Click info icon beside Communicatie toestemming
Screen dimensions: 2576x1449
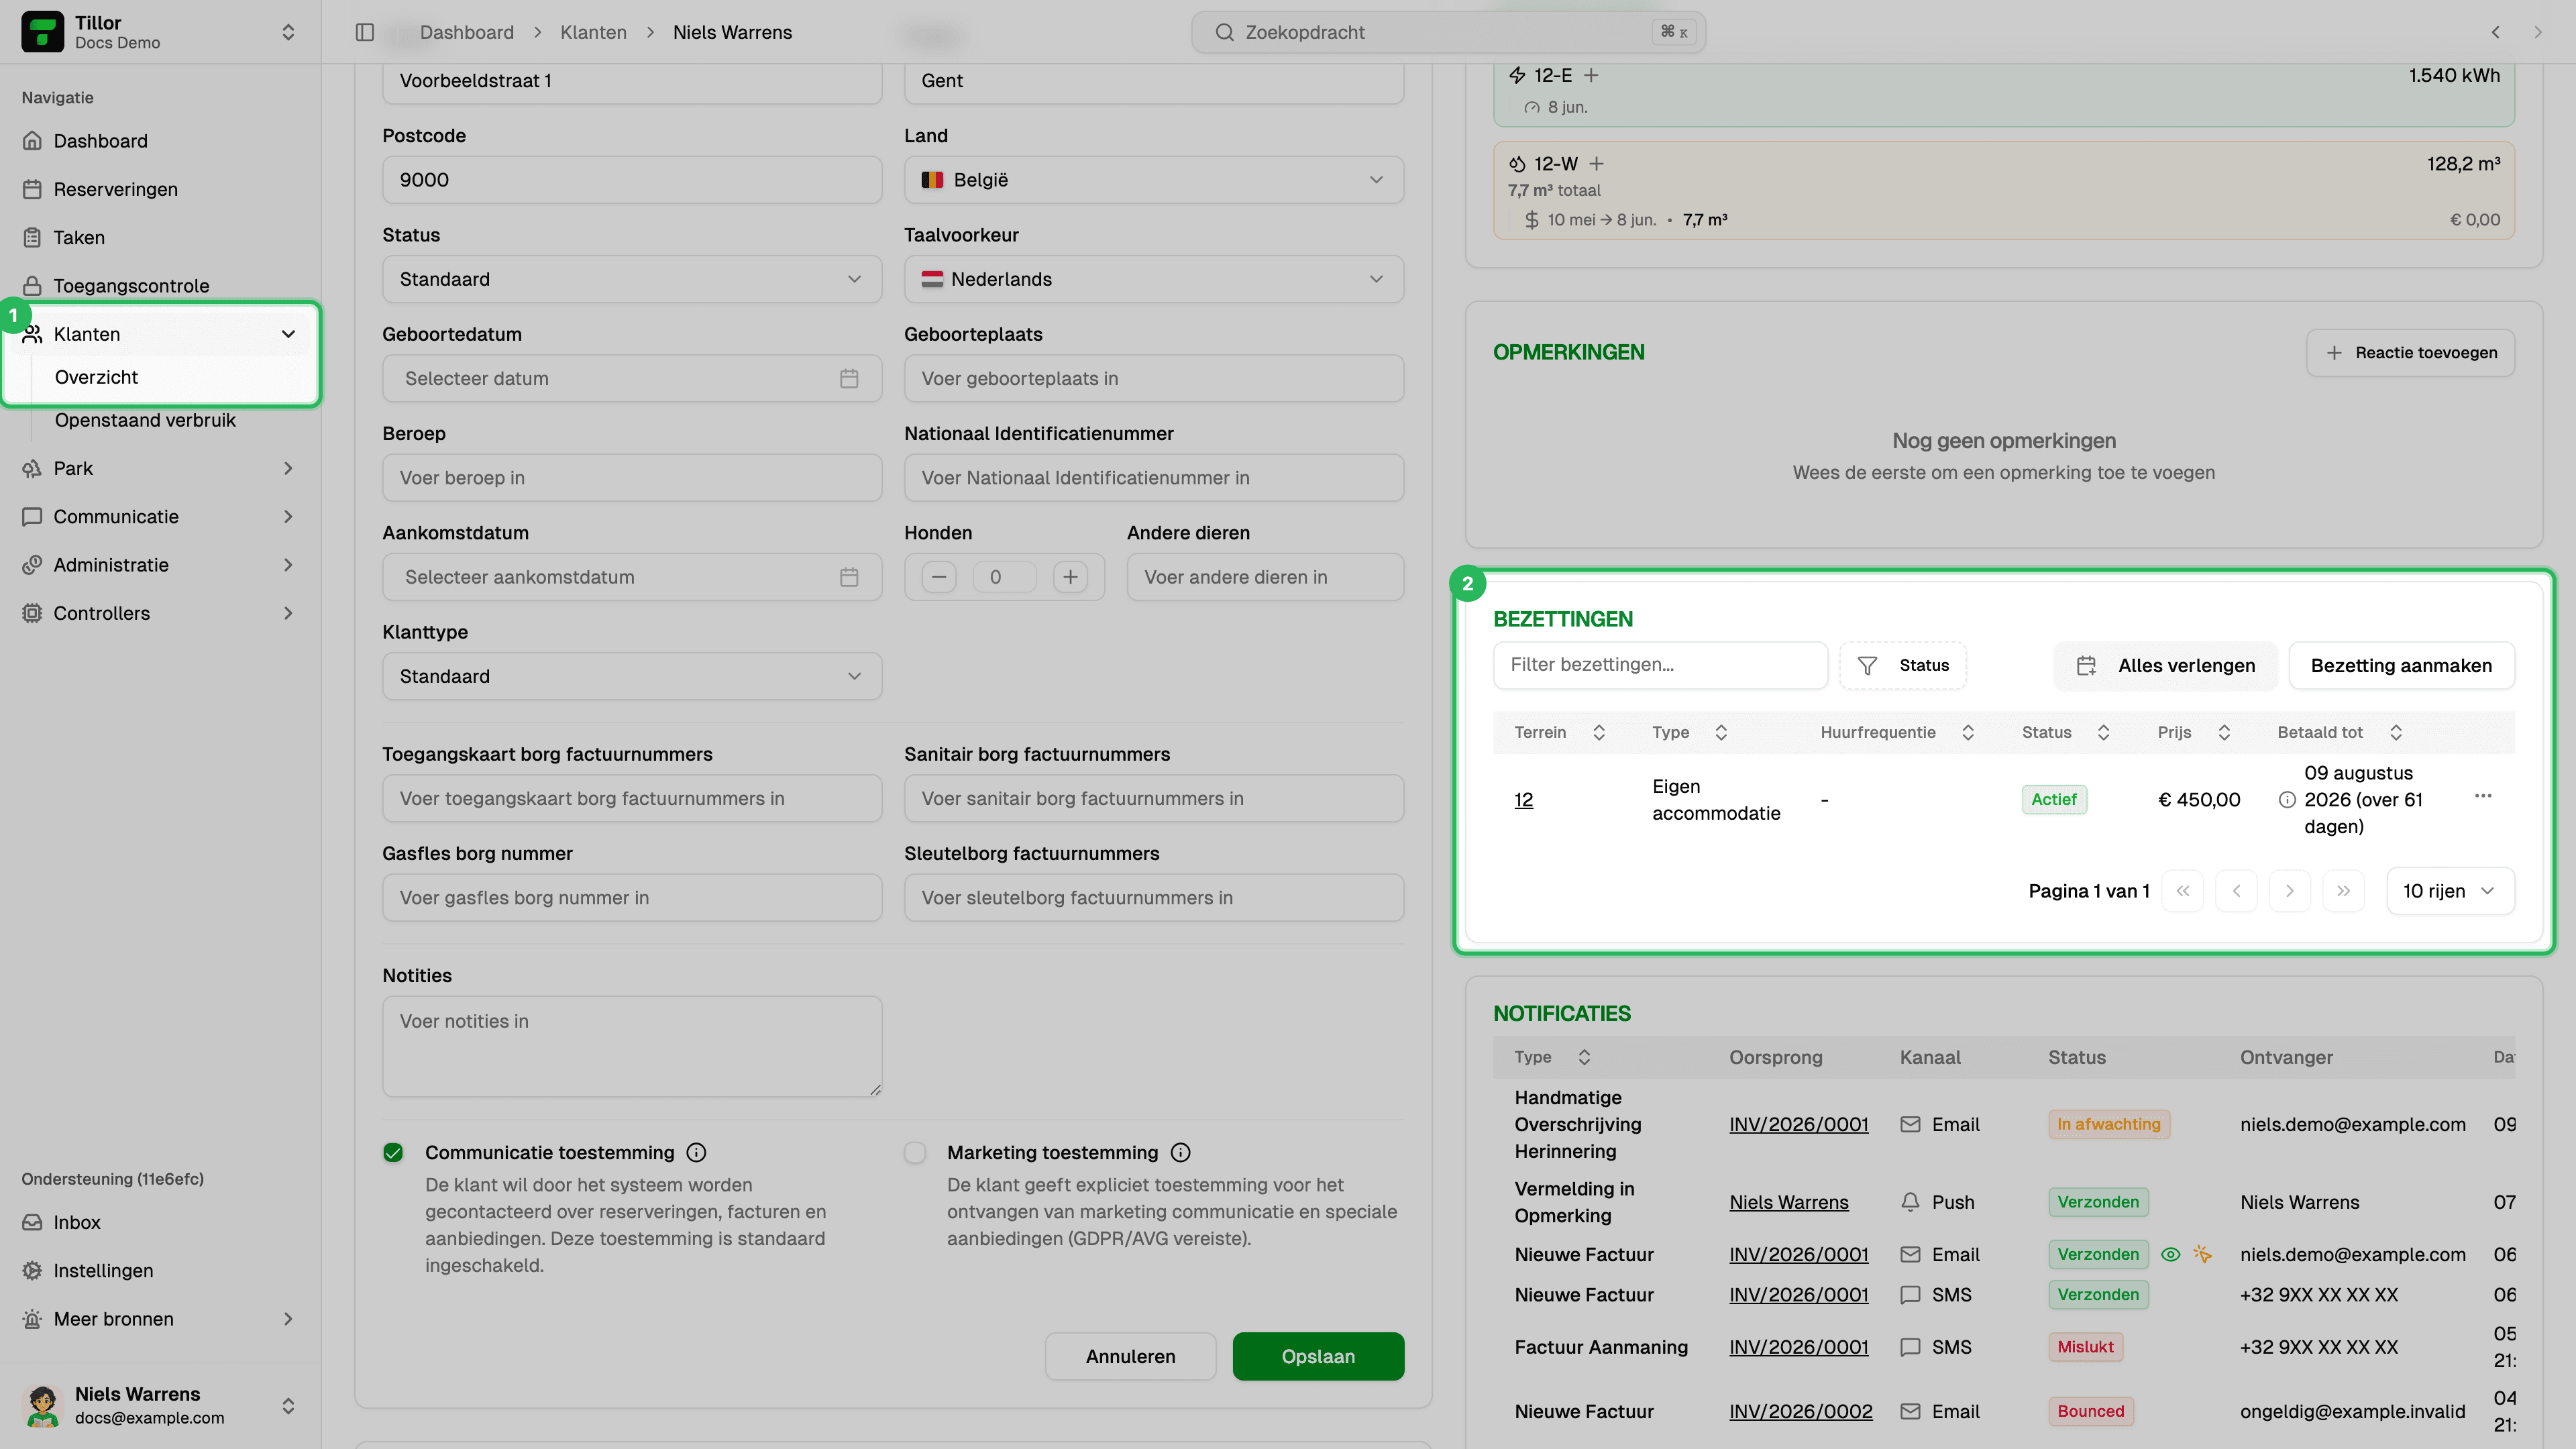point(696,1152)
